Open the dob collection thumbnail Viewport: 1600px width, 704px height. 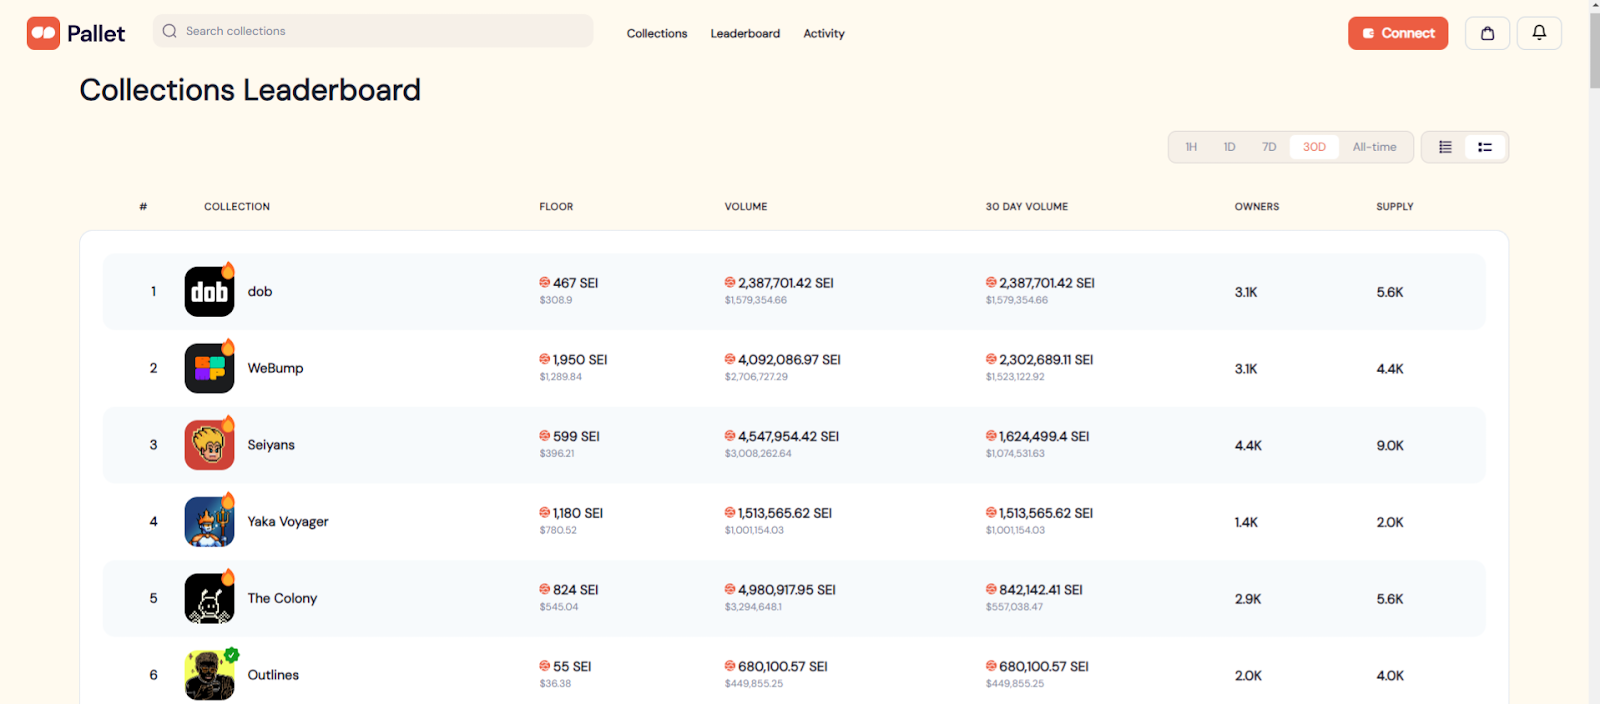click(x=209, y=292)
